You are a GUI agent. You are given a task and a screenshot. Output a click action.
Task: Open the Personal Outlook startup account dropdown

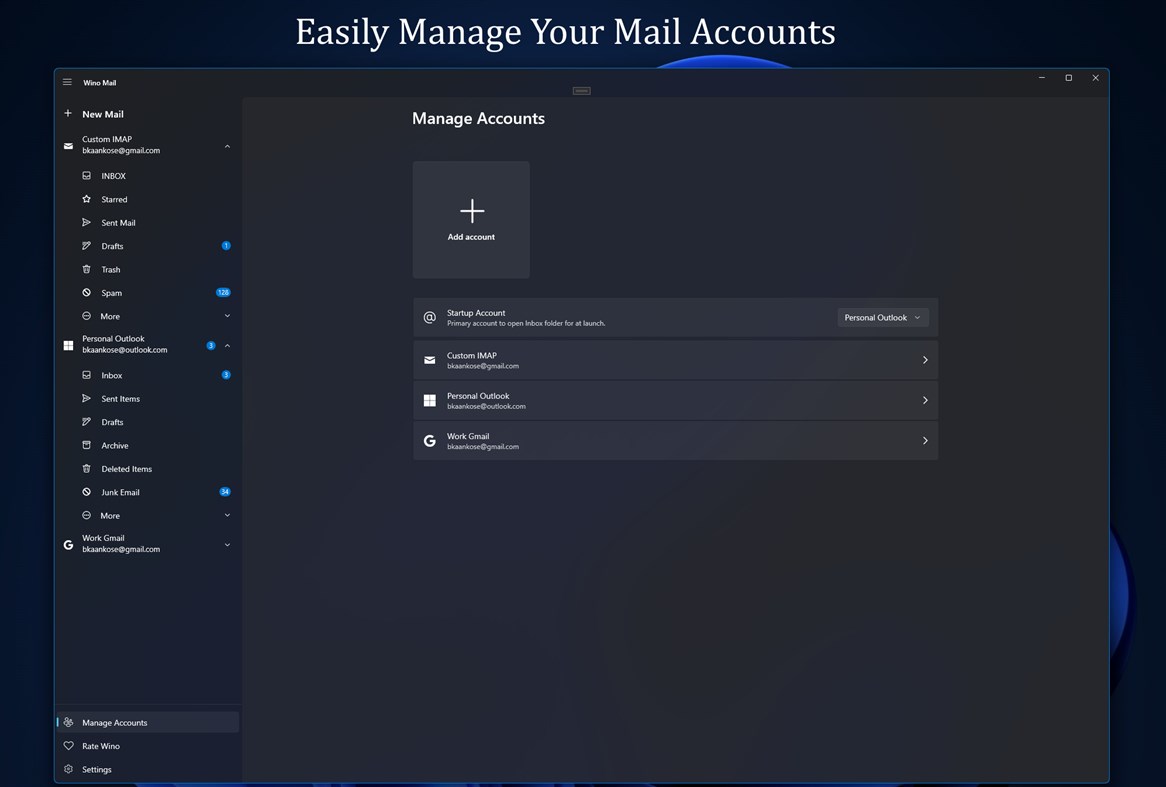pyautogui.click(x=883, y=317)
